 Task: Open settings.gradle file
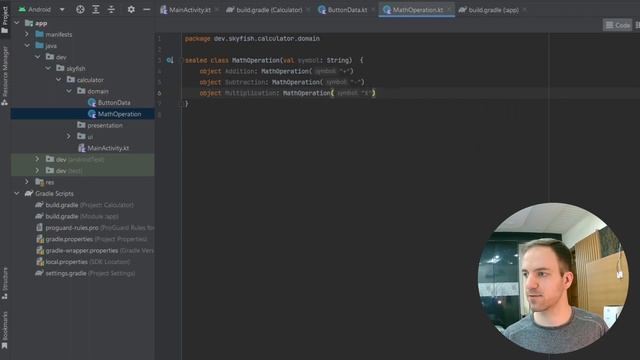[x=90, y=273]
